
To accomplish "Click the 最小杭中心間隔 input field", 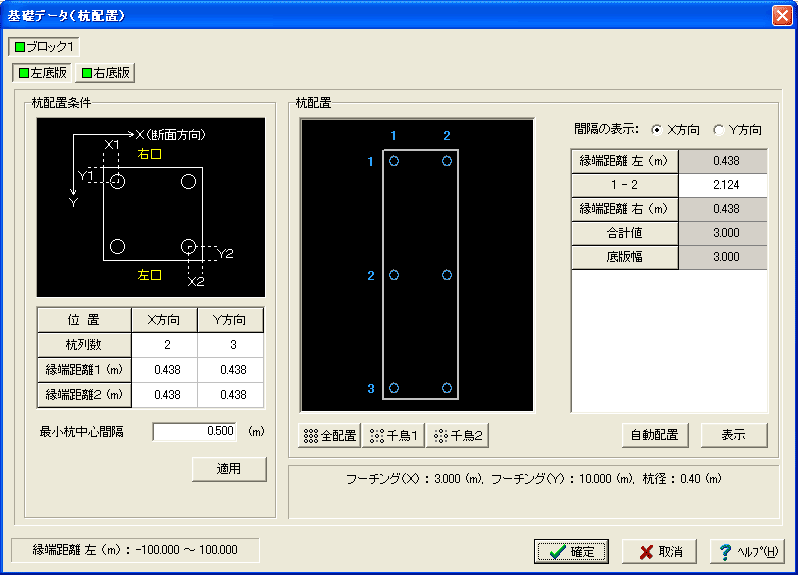I will pyautogui.click(x=194, y=432).
